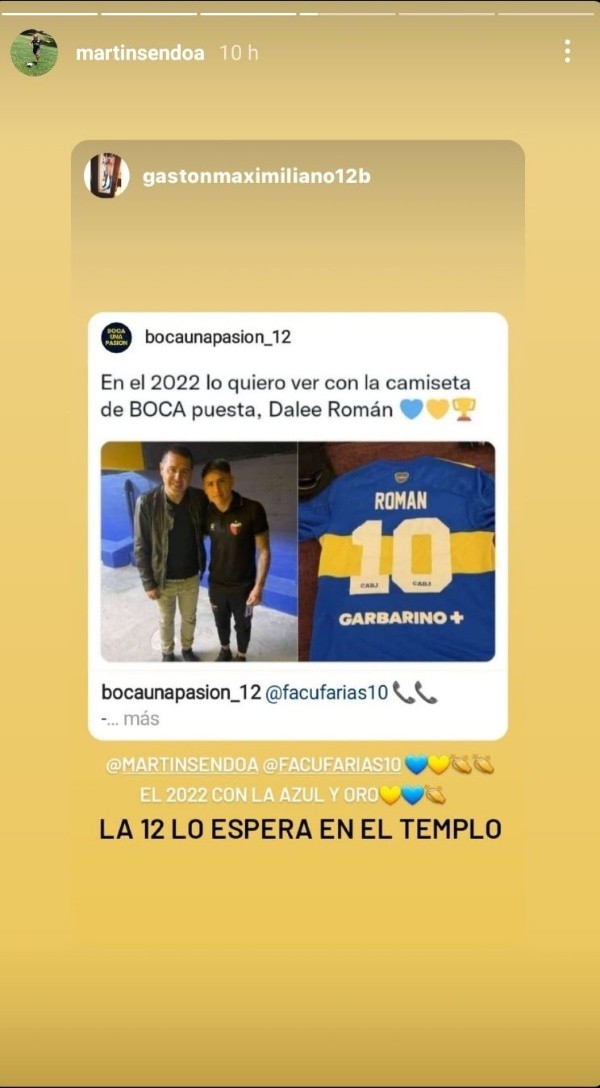Tap the Boca Una Pasion logo avatar
Screen dimensions: 600x1088
tap(117, 337)
